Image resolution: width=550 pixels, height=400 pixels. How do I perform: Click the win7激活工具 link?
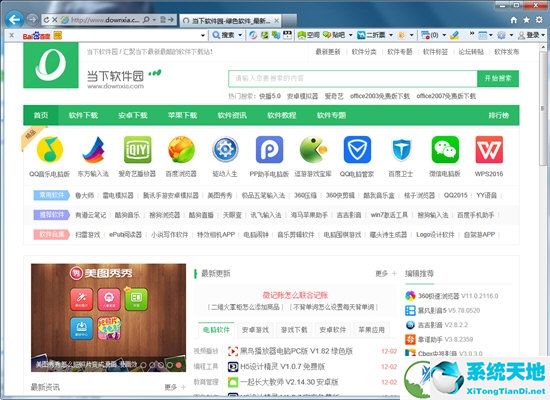389,215
